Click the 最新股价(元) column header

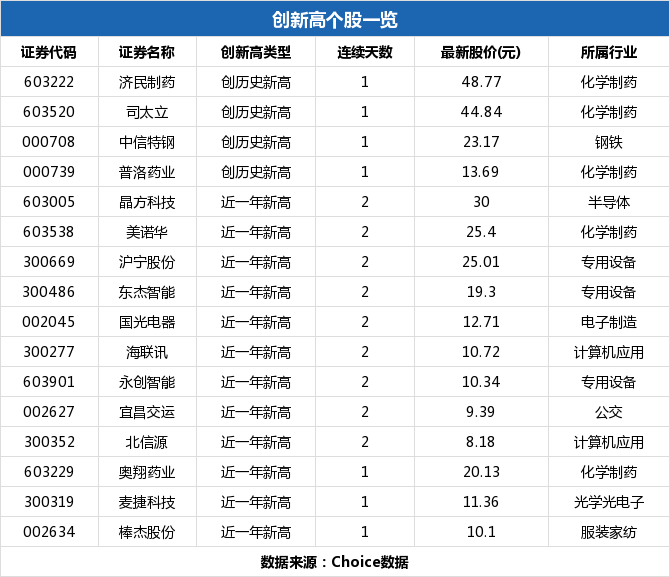[x=481, y=52]
